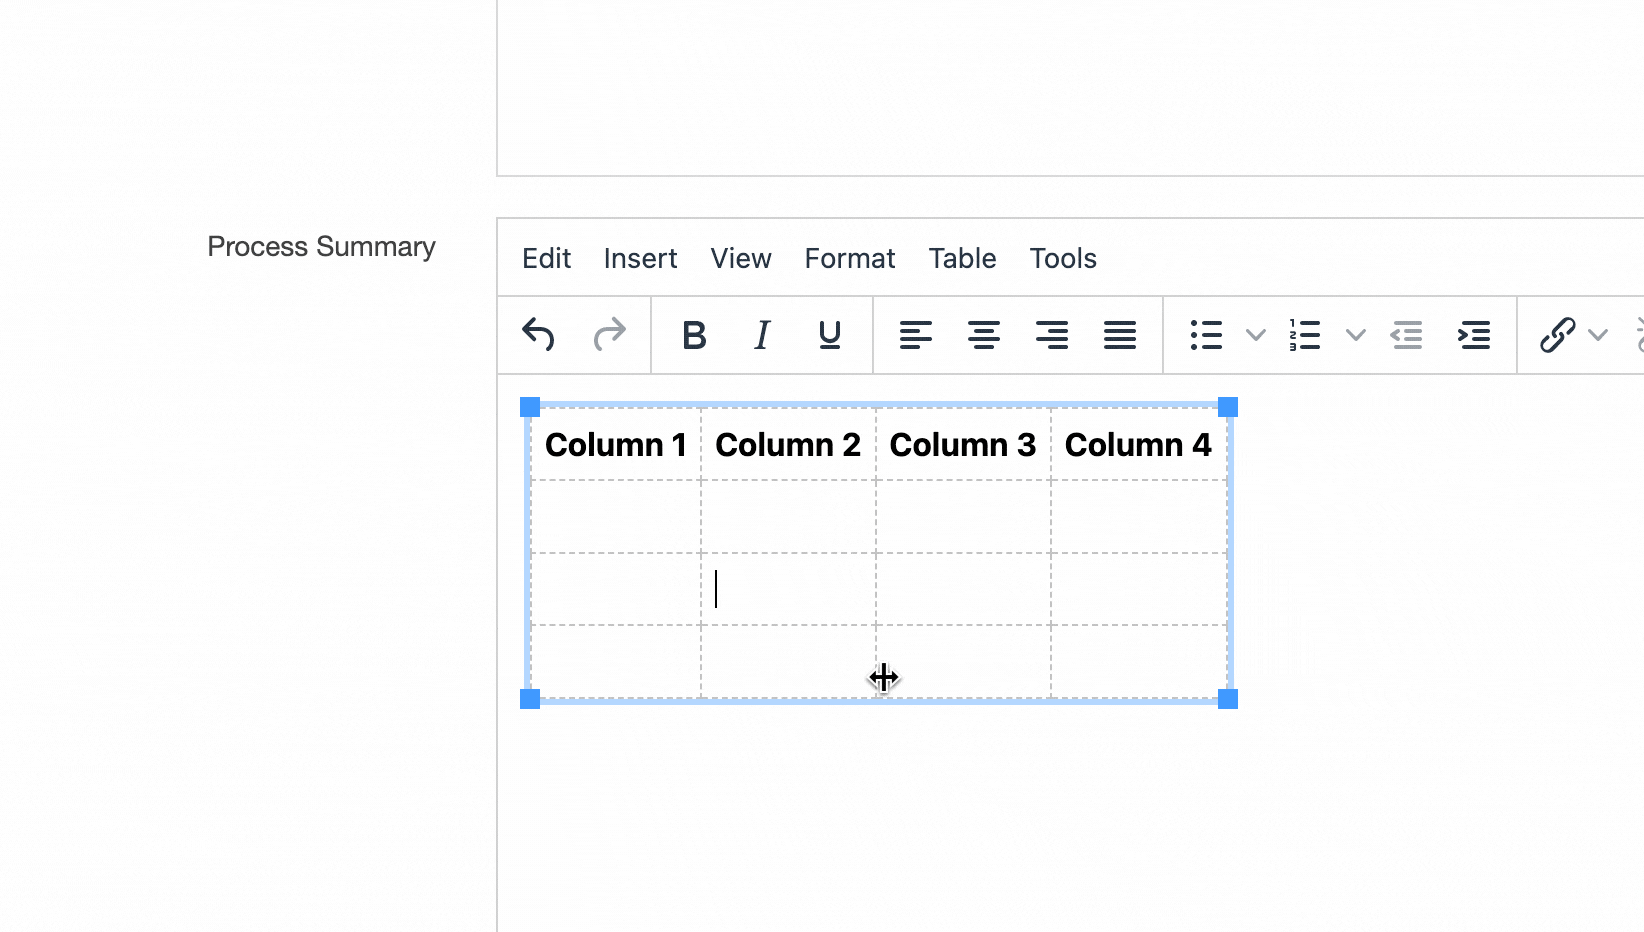The image size is (1644, 932).
Task: Click the Redo icon
Action: (x=609, y=335)
